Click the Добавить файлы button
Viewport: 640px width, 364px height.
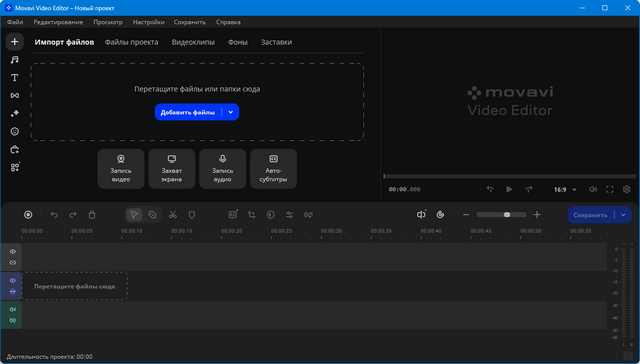click(x=188, y=112)
